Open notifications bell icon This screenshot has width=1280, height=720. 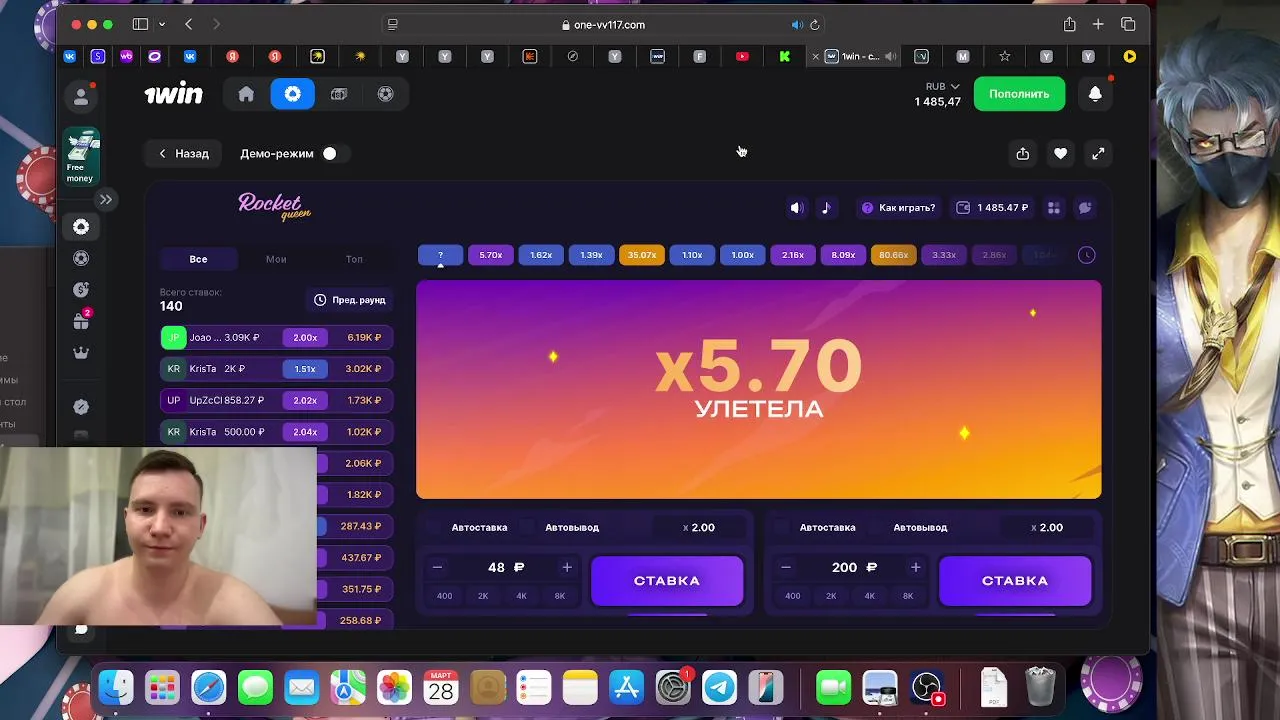pos(1095,94)
